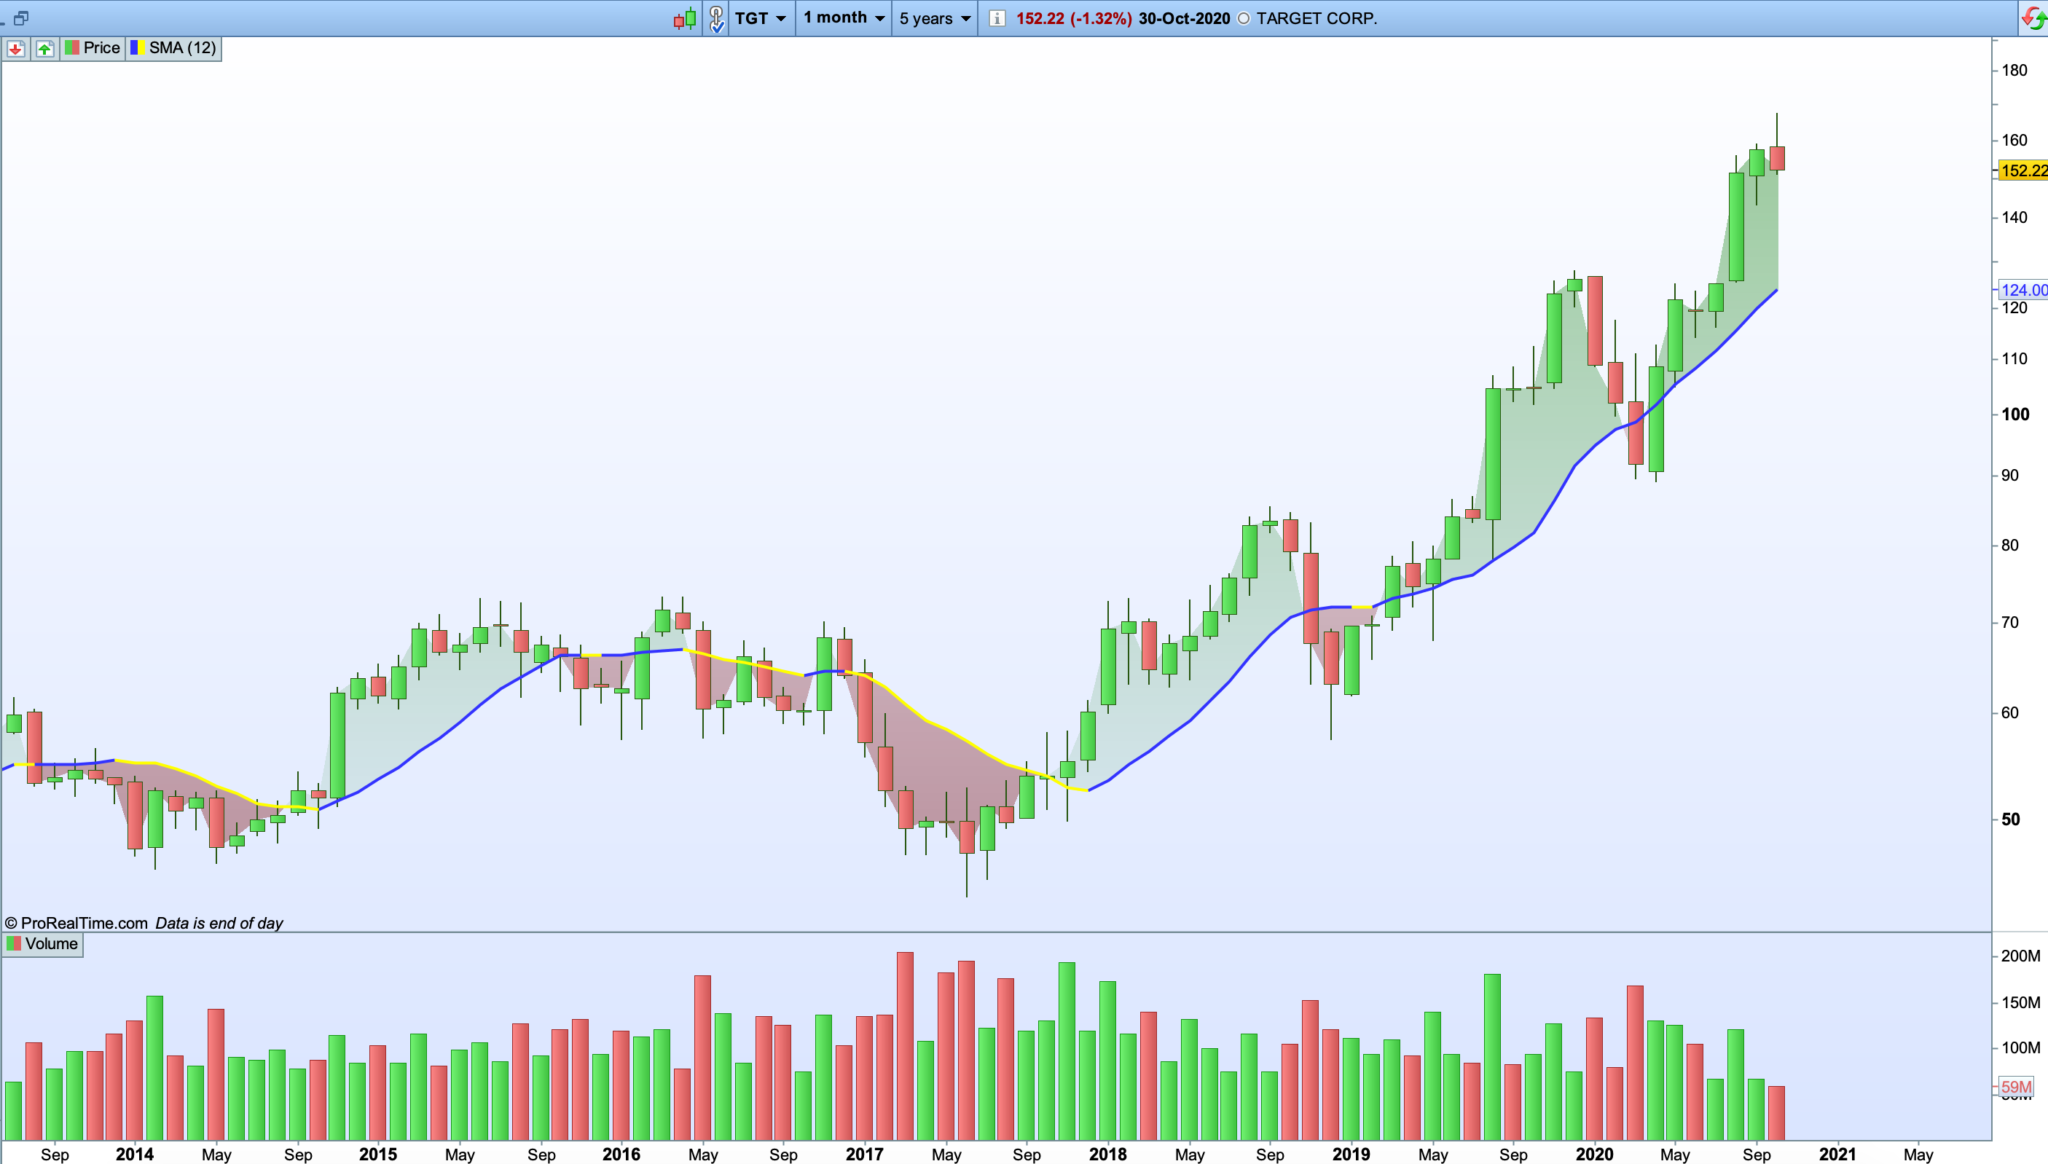
Task: Click the restore window icon top left
Action: coord(21,18)
